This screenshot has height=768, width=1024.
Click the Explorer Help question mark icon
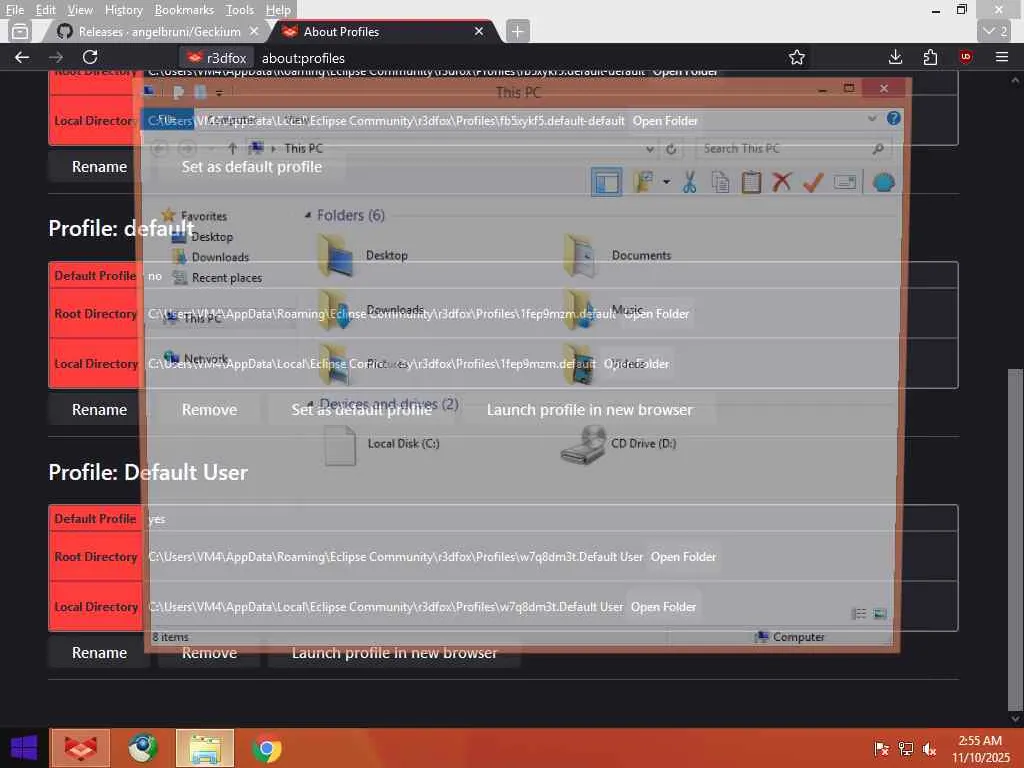[893, 118]
